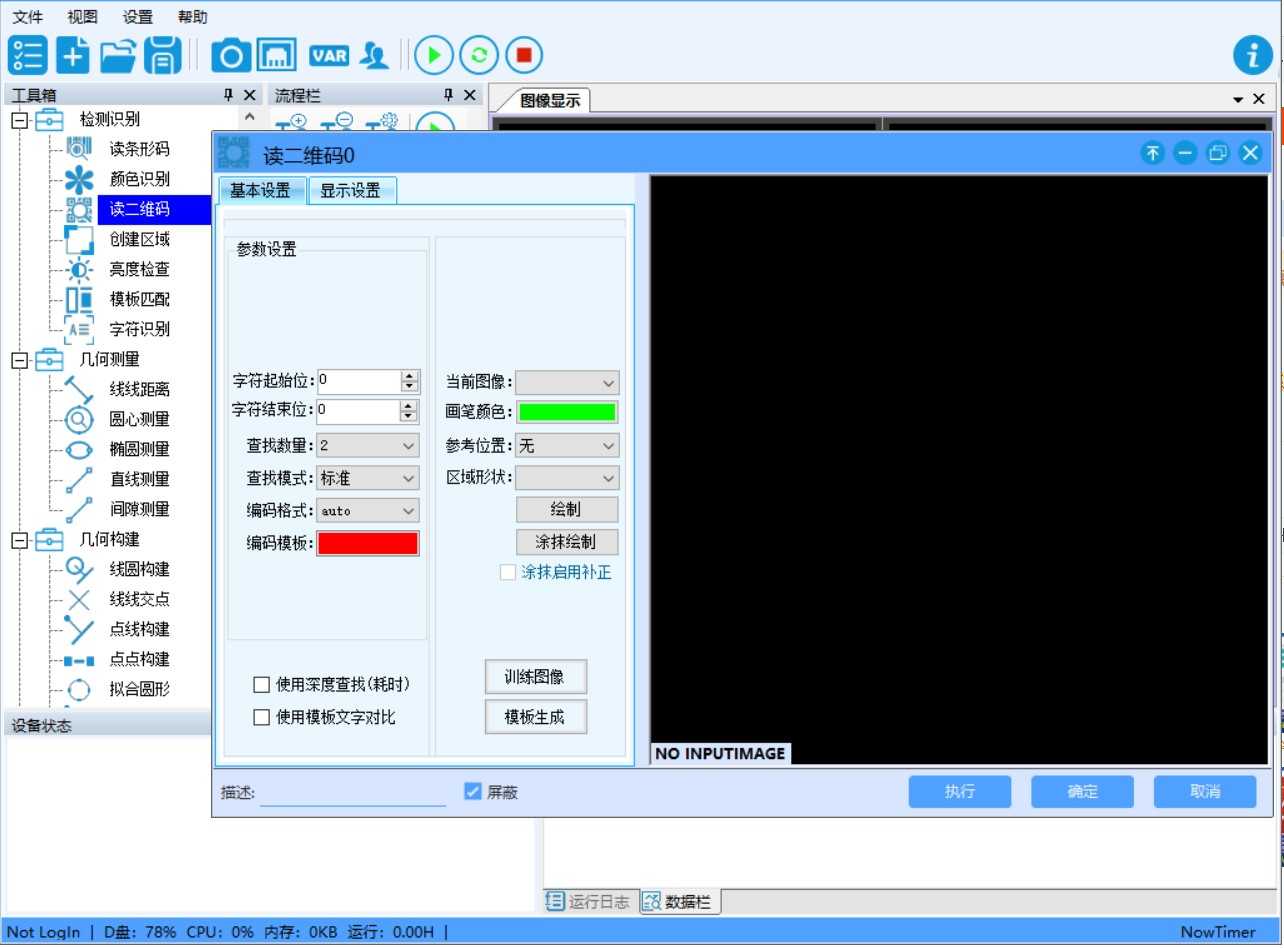Open the 视图 menu

tap(82, 17)
